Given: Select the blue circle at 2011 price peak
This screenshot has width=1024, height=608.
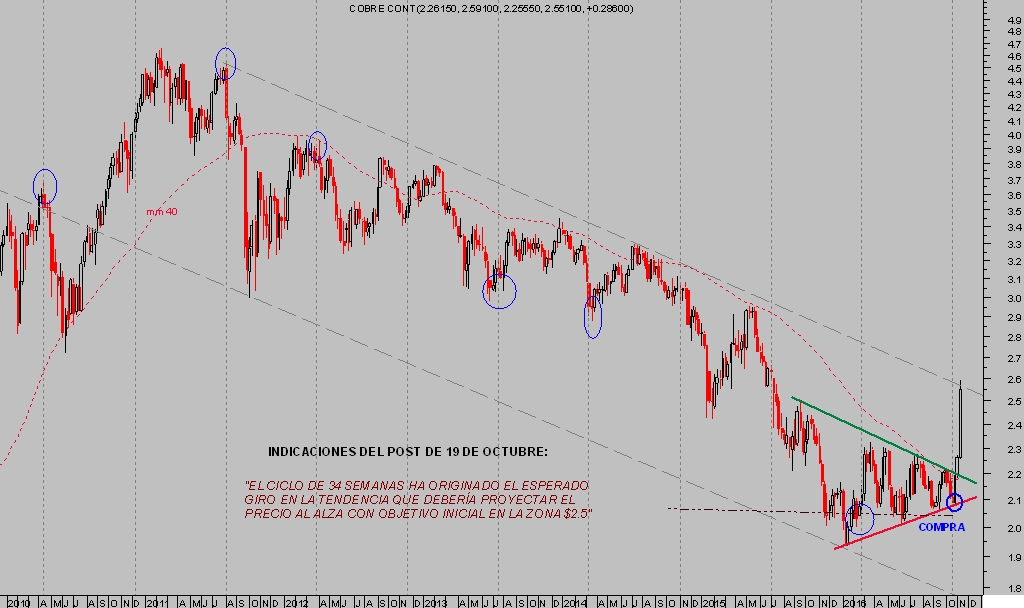Looking at the screenshot, I should 225,62.
